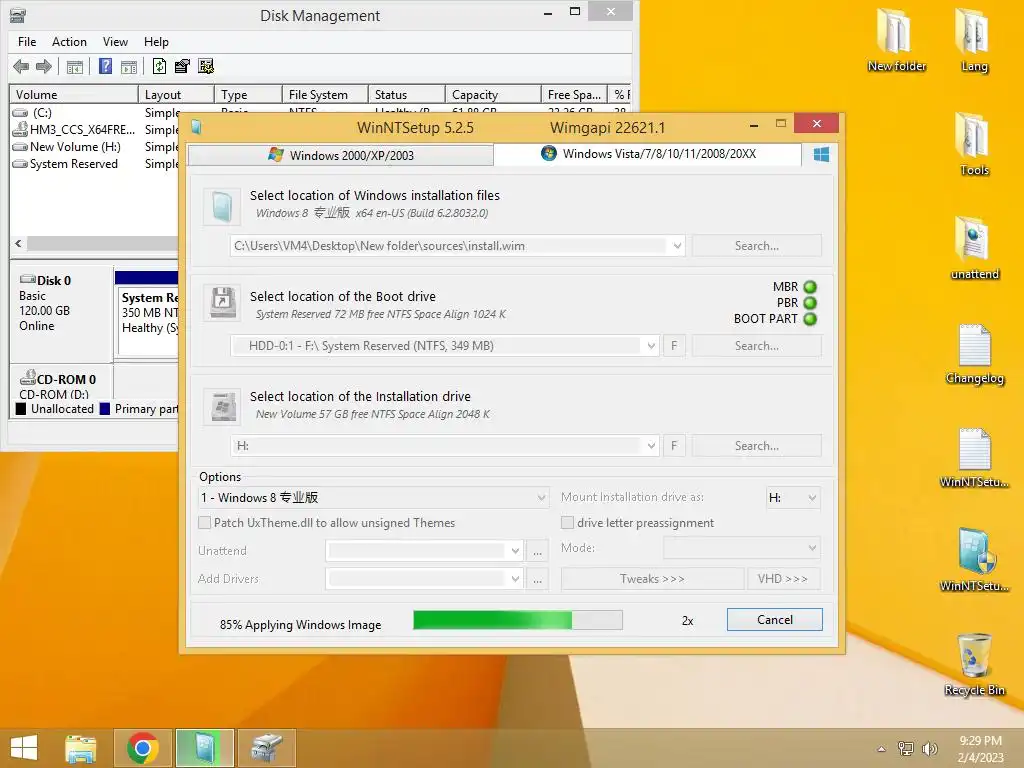Viewport: 1024px width, 768px height.
Task: Open Google Chrome from the taskbar
Action: (142, 748)
